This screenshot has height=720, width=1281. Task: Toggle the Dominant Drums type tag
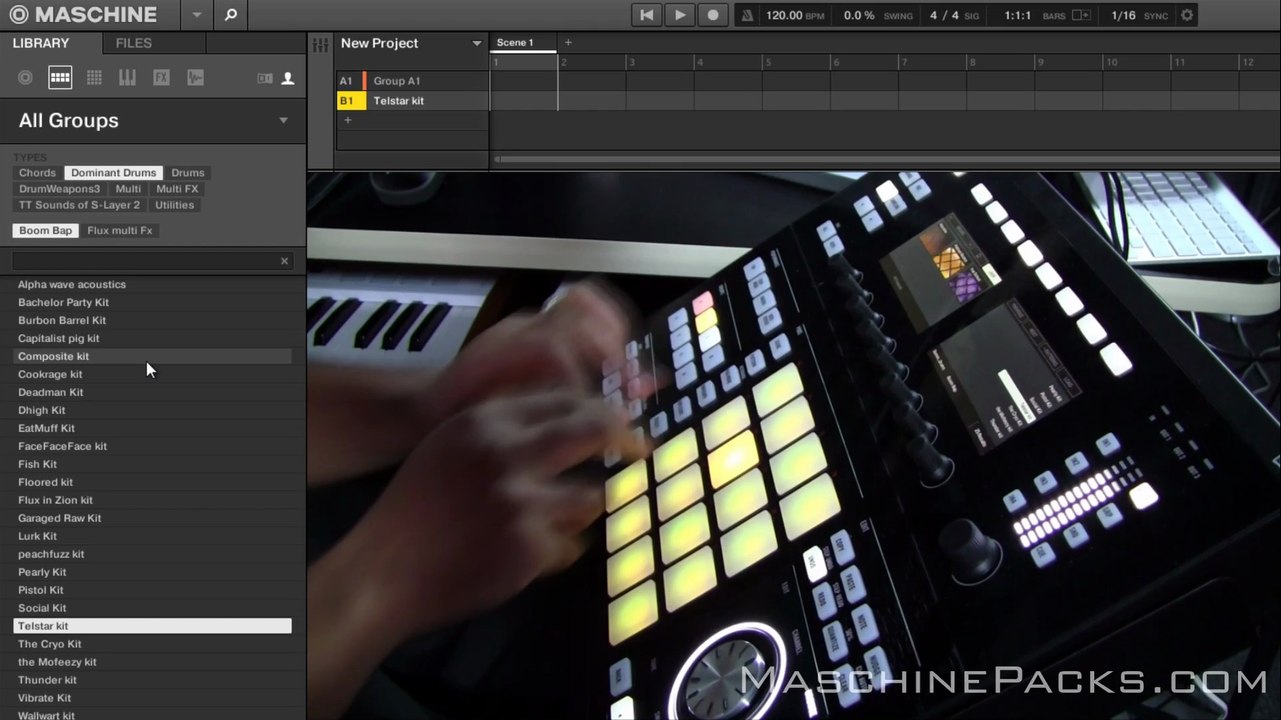click(114, 173)
